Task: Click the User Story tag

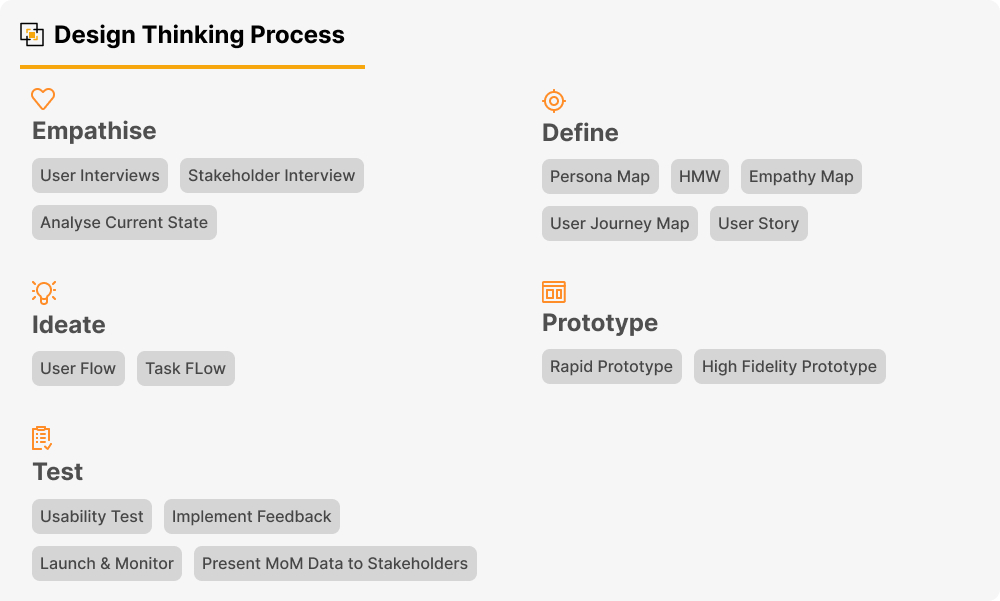Action: 759,224
